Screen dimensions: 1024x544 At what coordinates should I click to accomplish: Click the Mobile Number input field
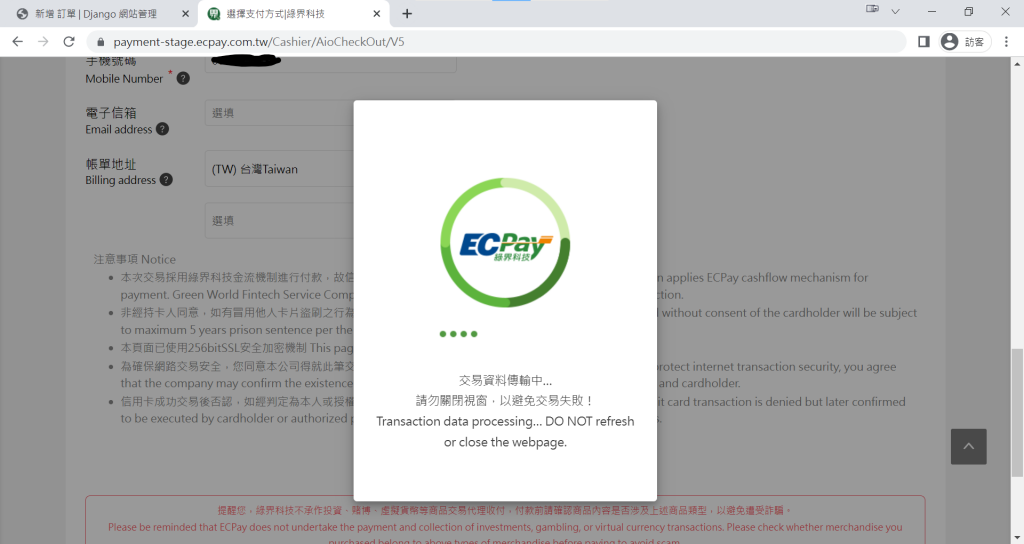[x=330, y=64]
